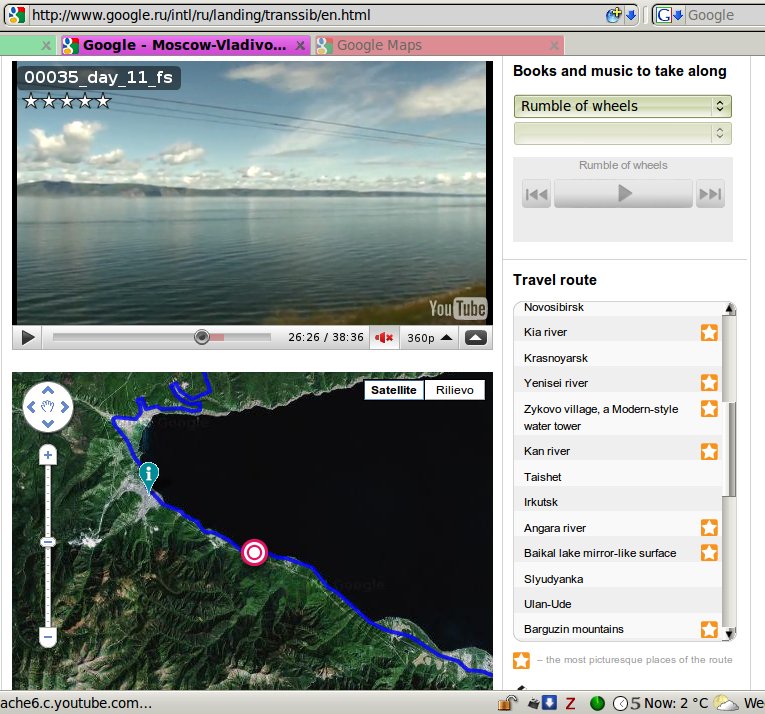Open the address bar history dropdown arrow
The height and width of the screenshot is (714, 765).
click(631, 15)
